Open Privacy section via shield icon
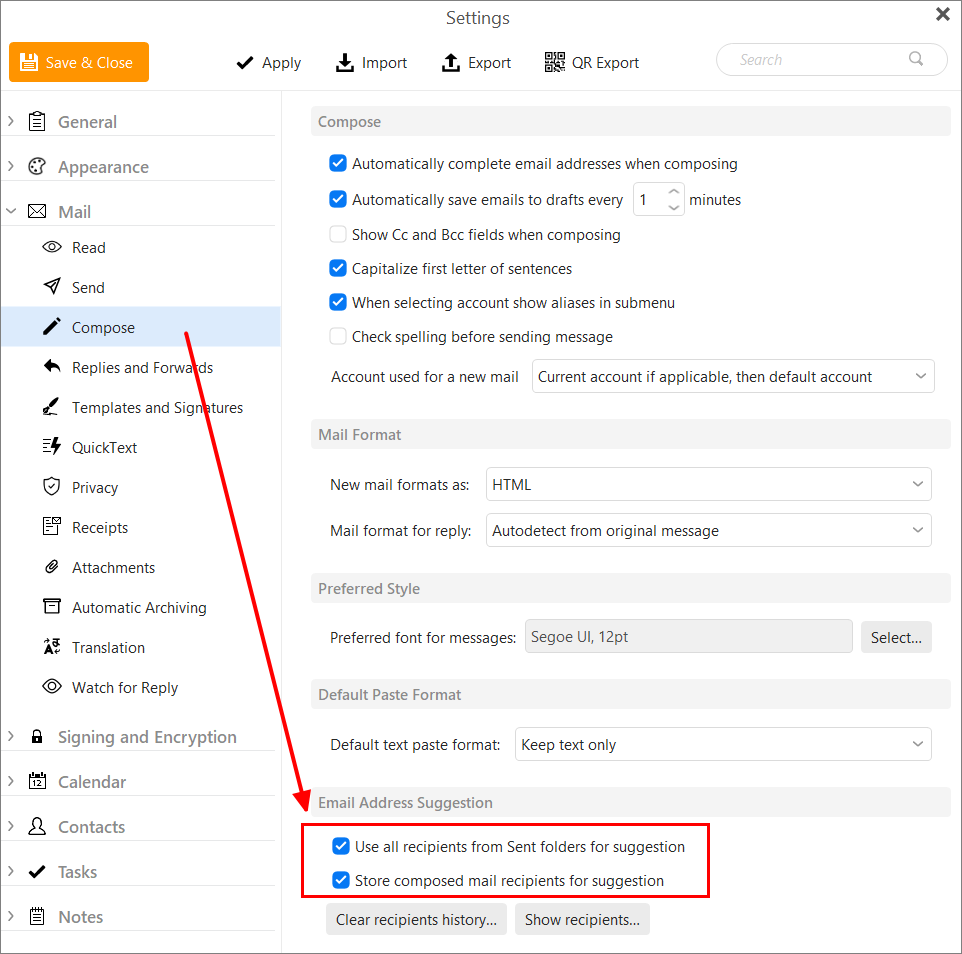Image resolution: width=962 pixels, height=954 pixels. coord(52,487)
